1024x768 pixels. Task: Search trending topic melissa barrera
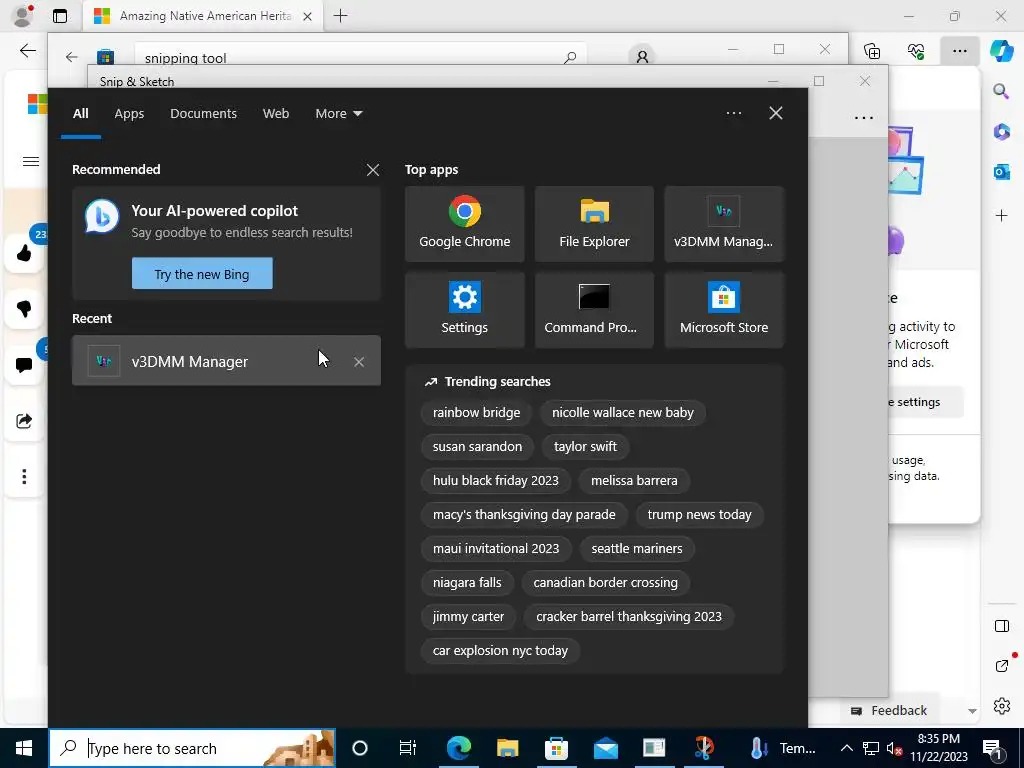click(x=634, y=481)
